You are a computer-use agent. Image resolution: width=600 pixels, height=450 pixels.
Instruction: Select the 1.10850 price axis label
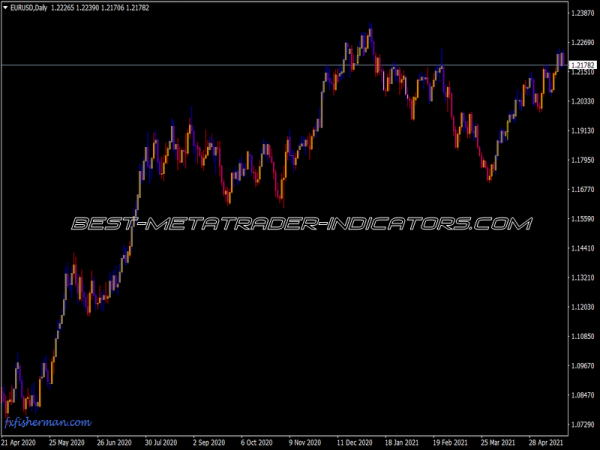click(581, 337)
